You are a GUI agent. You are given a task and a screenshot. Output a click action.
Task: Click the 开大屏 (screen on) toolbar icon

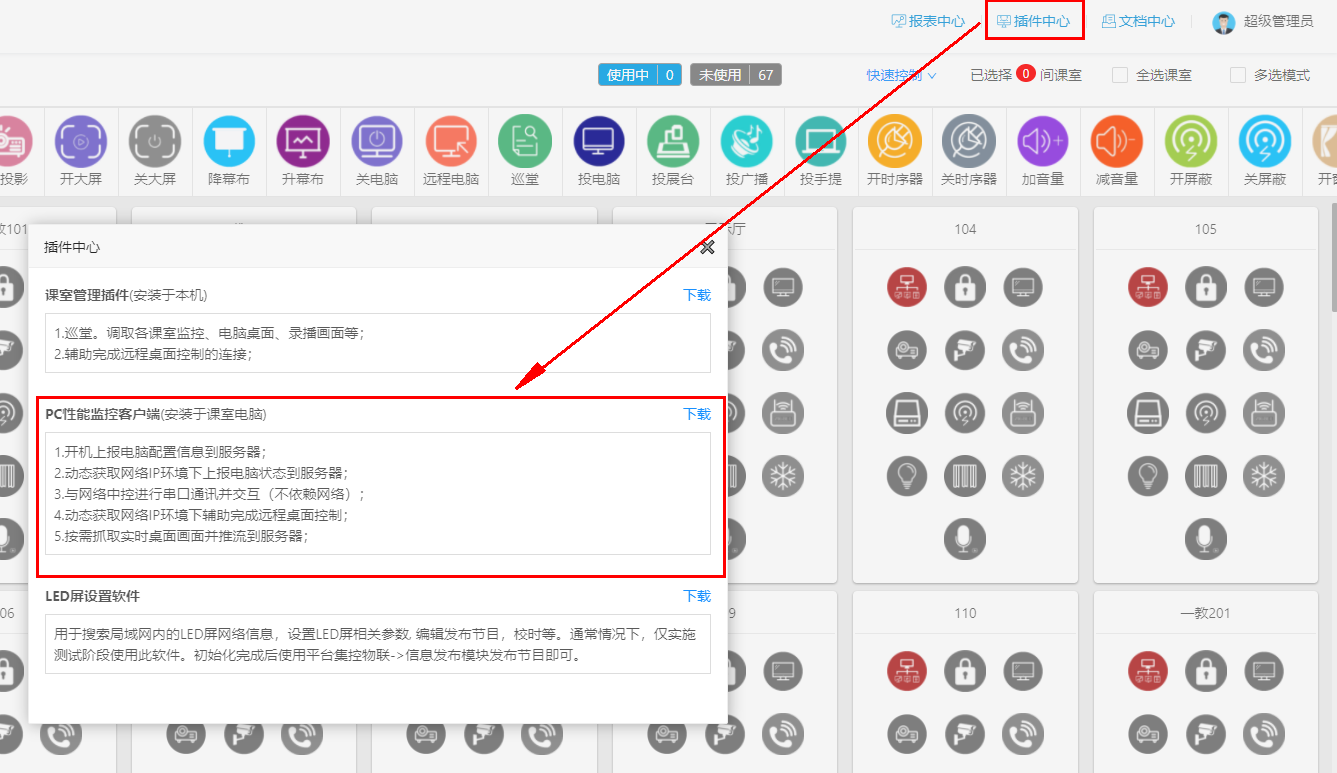pyautogui.click(x=81, y=141)
